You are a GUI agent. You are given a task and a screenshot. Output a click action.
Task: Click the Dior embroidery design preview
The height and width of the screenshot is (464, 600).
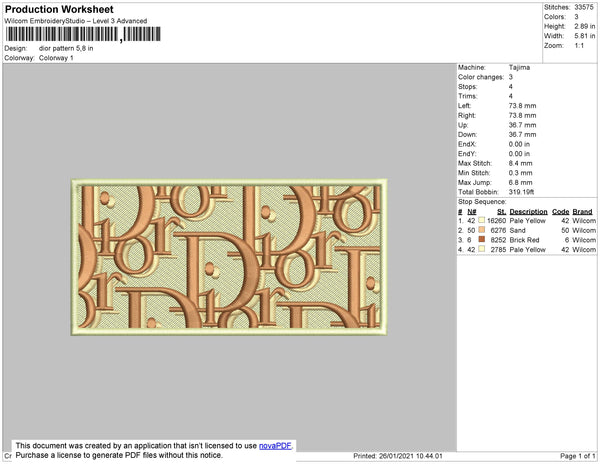coord(228,256)
